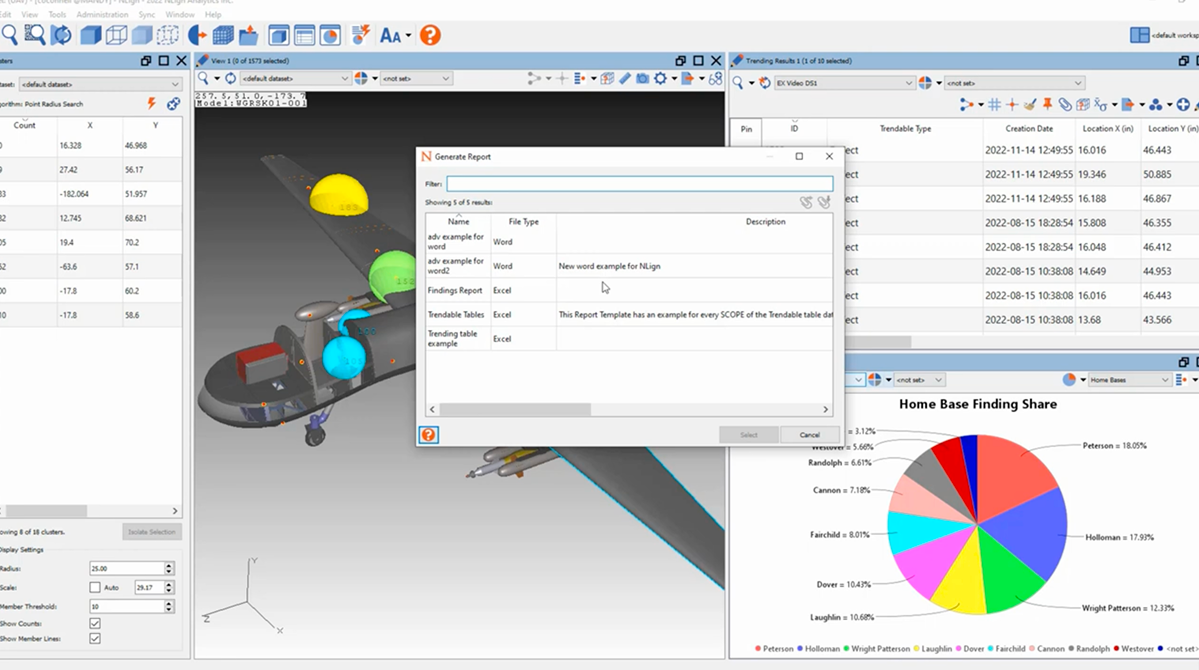Select the Findings Report row
Image resolution: width=1199 pixels, height=670 pixels.
click(629, 290)
